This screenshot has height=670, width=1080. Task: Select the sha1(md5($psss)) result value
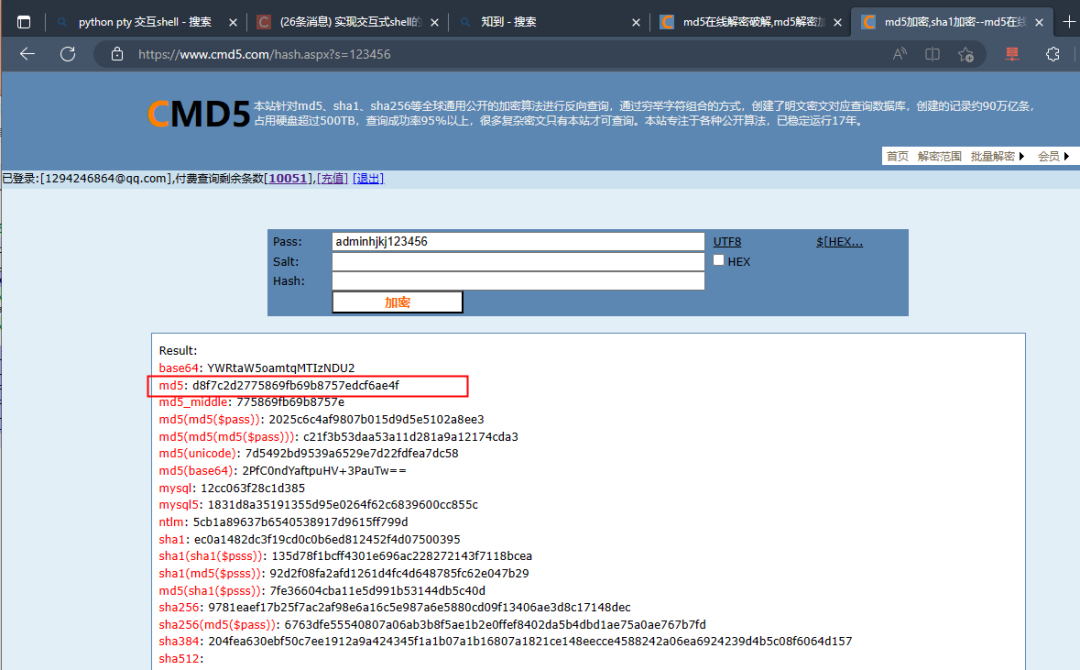tap(399, 573)
